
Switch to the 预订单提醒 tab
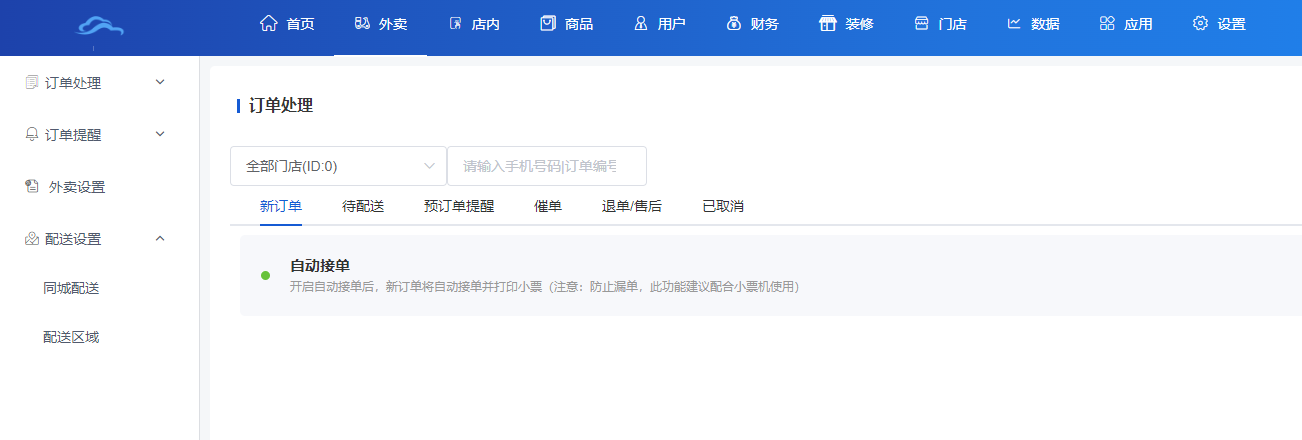click(x=459, y=206)
